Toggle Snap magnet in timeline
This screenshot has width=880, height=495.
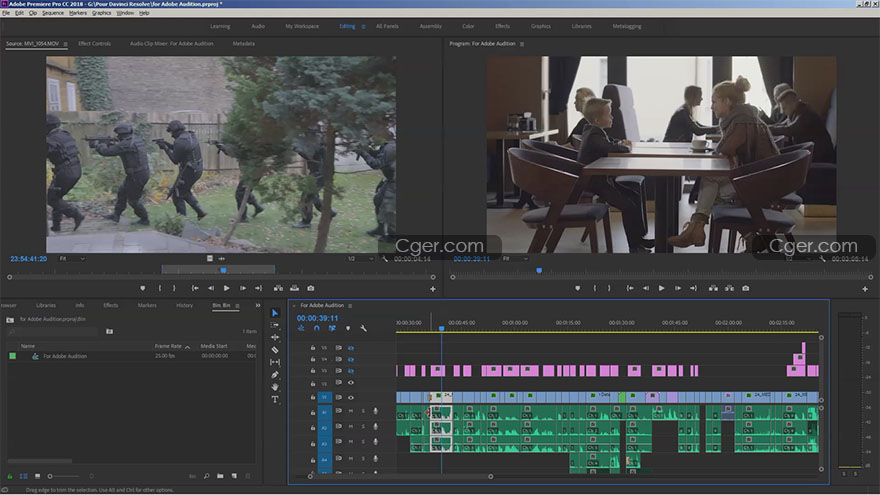(317, 328)
